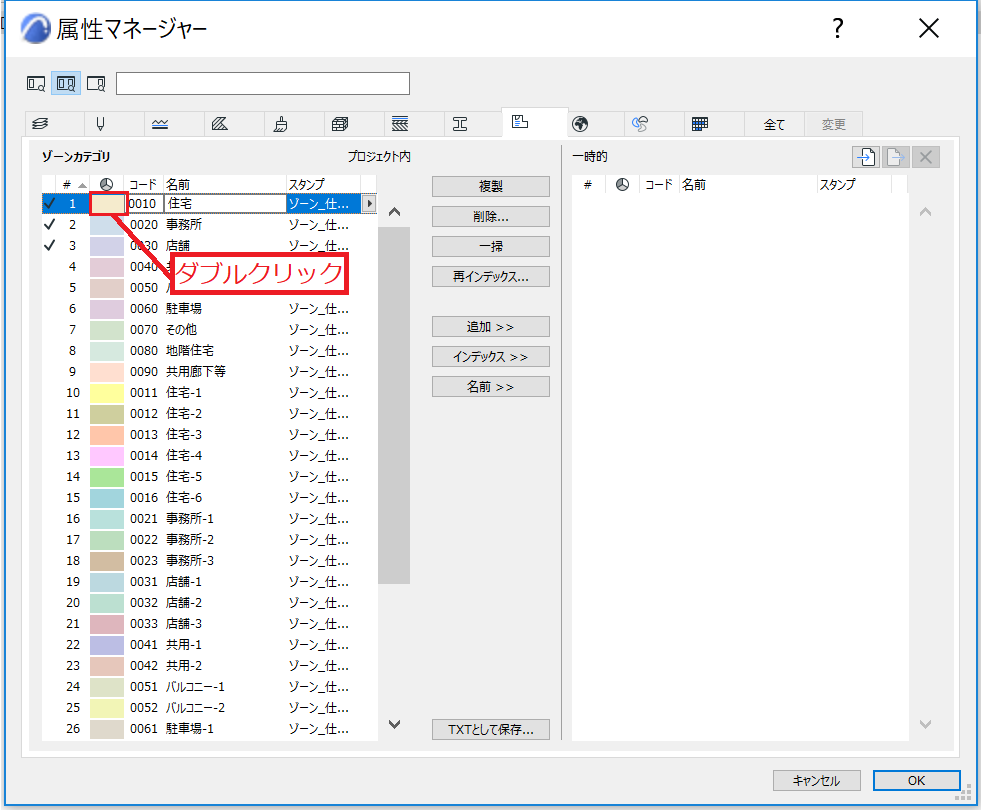Toggle the checkmark on row 3 店舗

tap(50, 245)
